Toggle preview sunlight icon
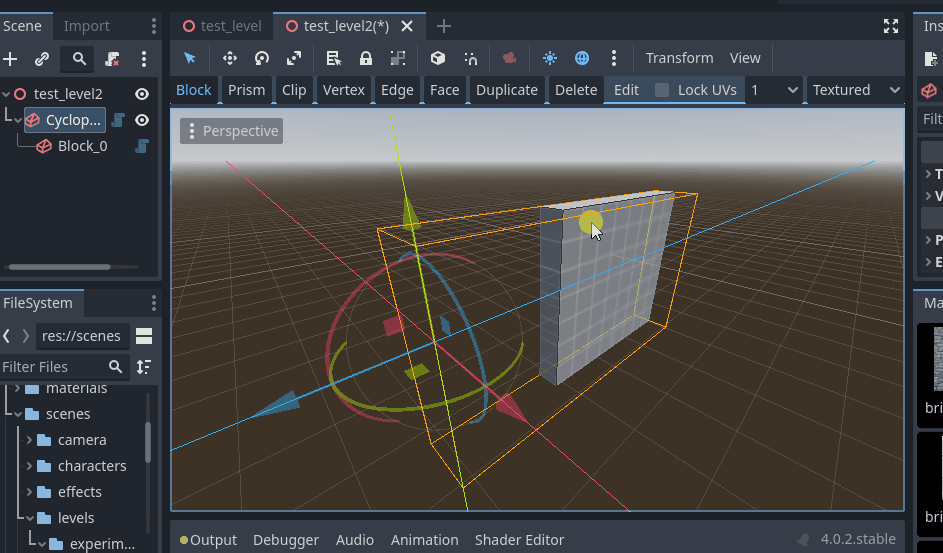 coord(550,58)
